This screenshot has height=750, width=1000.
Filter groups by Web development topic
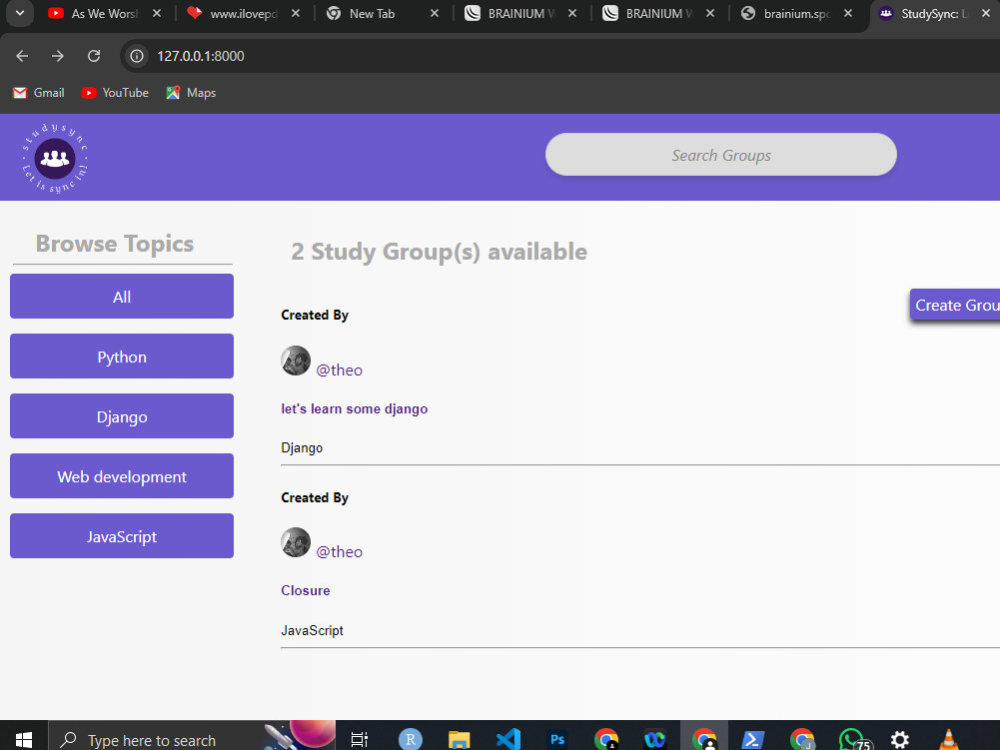tap(122, 476)
